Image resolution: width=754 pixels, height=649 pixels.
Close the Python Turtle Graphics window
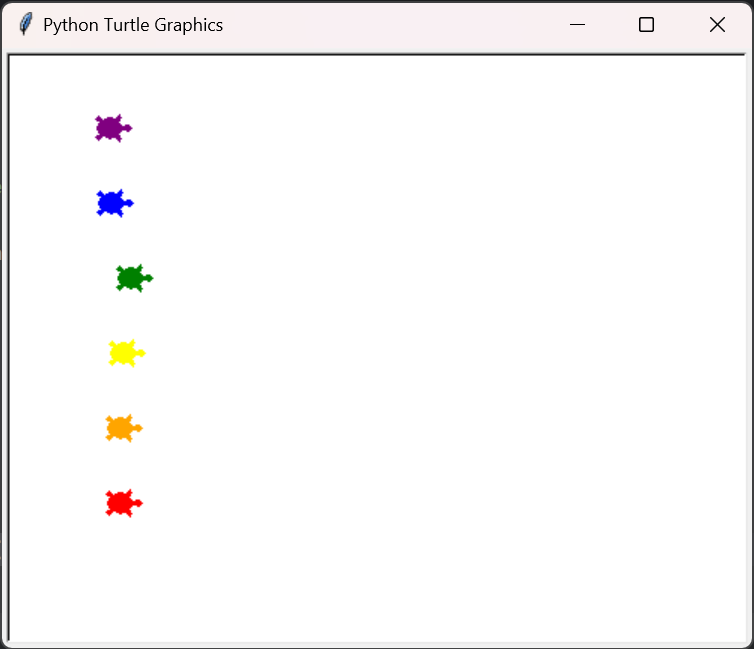717,25
